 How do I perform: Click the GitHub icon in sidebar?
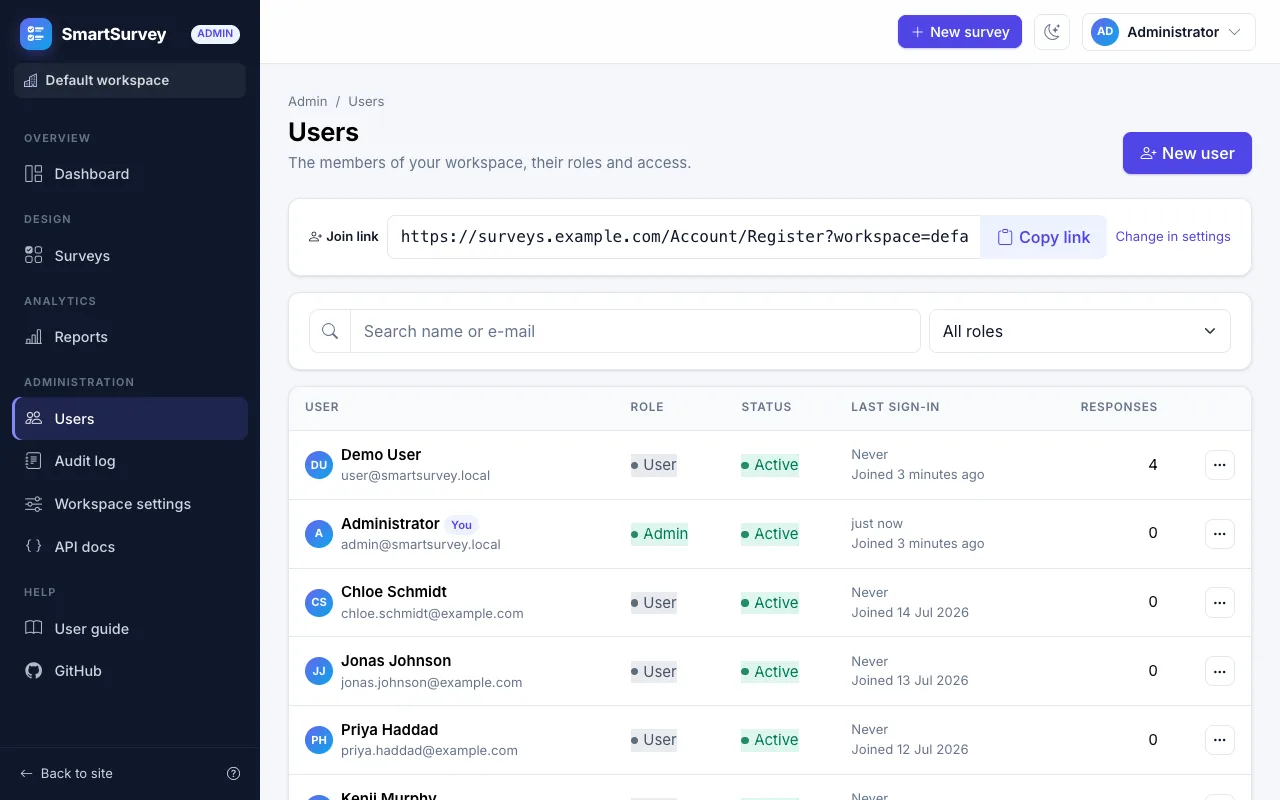click(x=34, y=671)
